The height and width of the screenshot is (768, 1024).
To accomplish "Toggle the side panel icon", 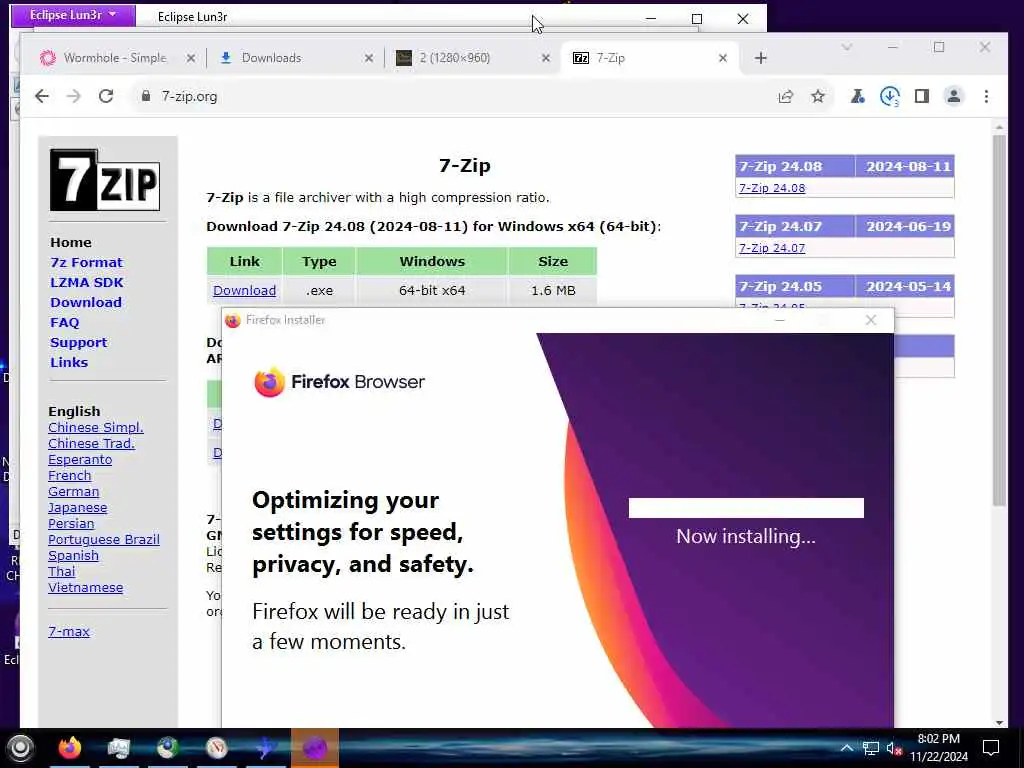I will click(921, 97).
